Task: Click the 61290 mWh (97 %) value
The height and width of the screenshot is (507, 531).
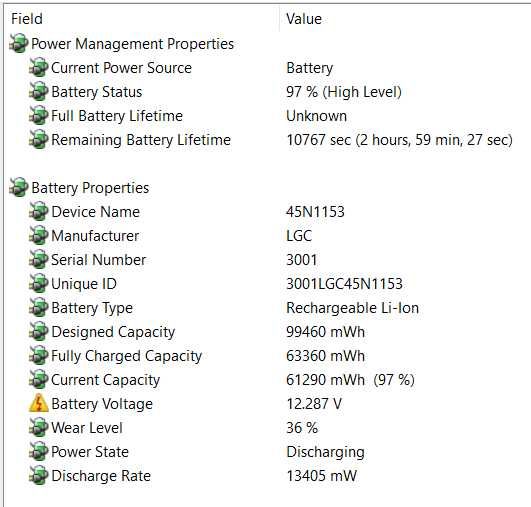Action: pos(351,380)
